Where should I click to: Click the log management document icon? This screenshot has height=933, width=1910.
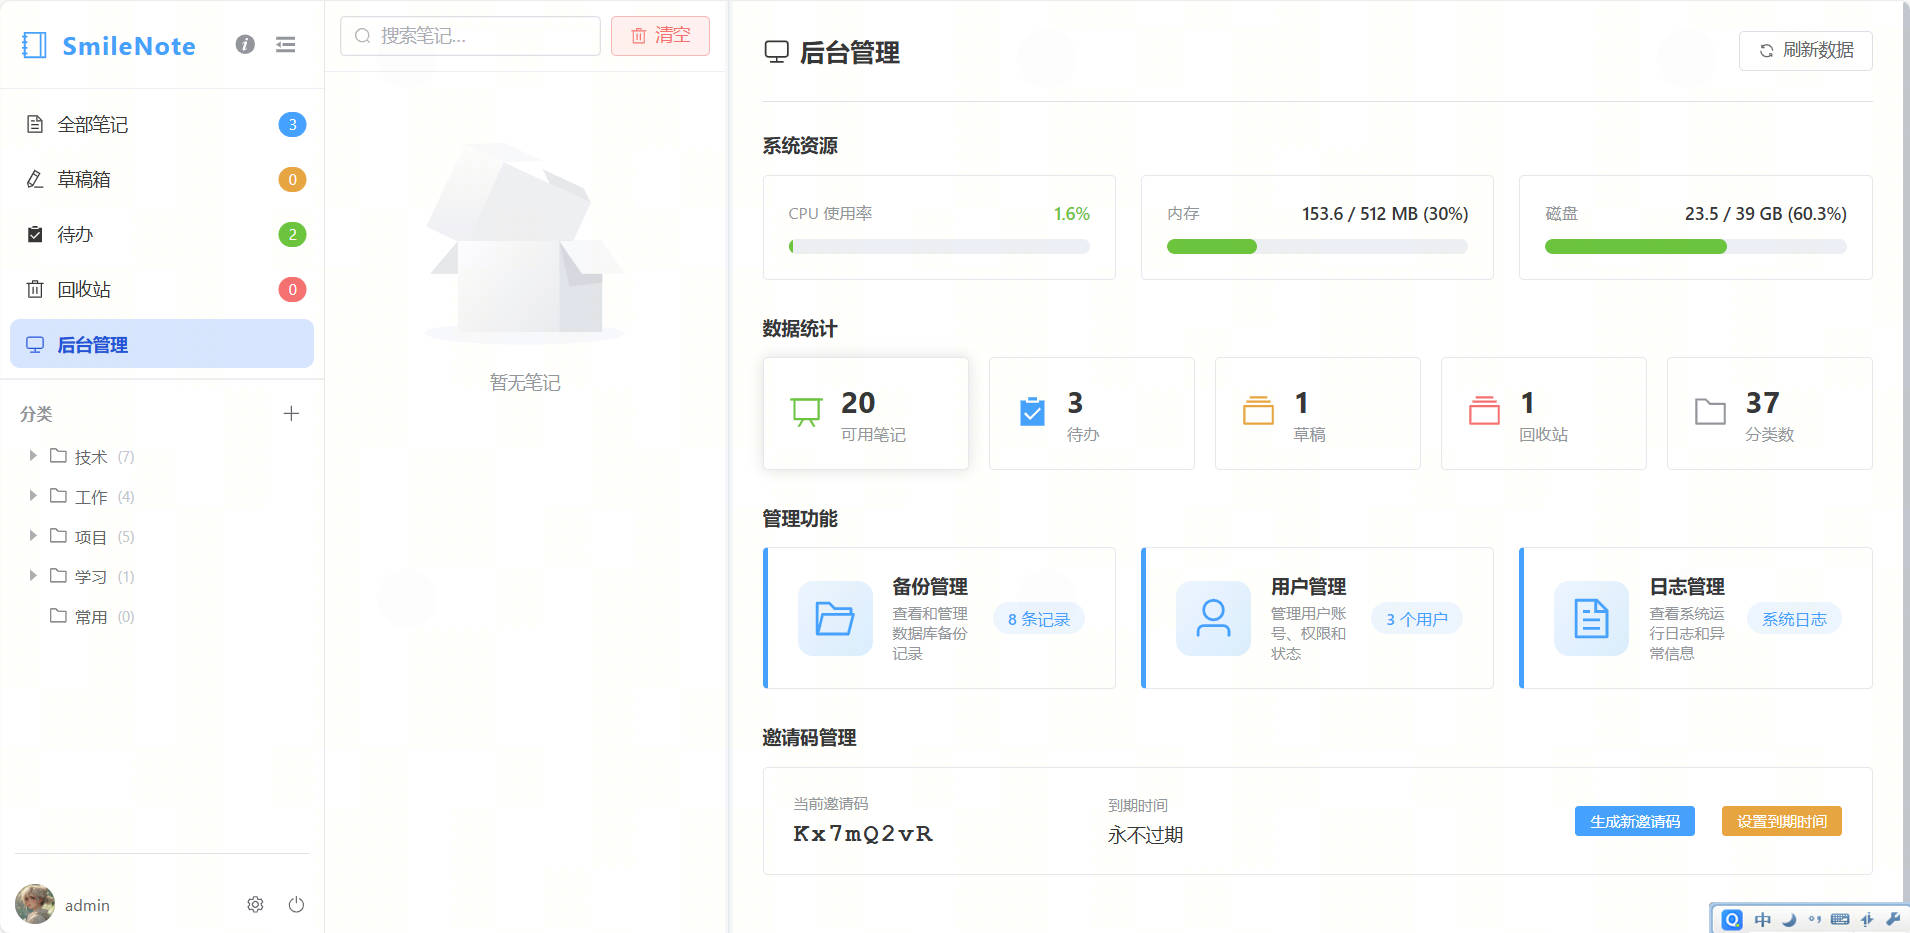click(1591, 618)
